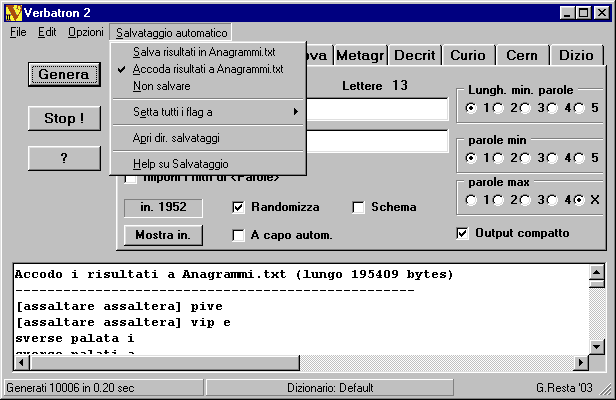Set Lungh. min. parole to 1
This screenshot has height=400, width=616.
[471, 108]
